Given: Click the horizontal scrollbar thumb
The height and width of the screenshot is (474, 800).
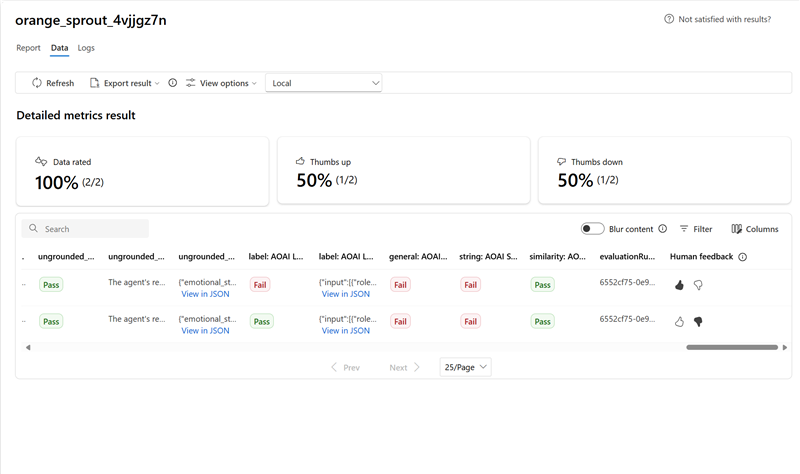Looking at the screenshot, I should [731, 347].
